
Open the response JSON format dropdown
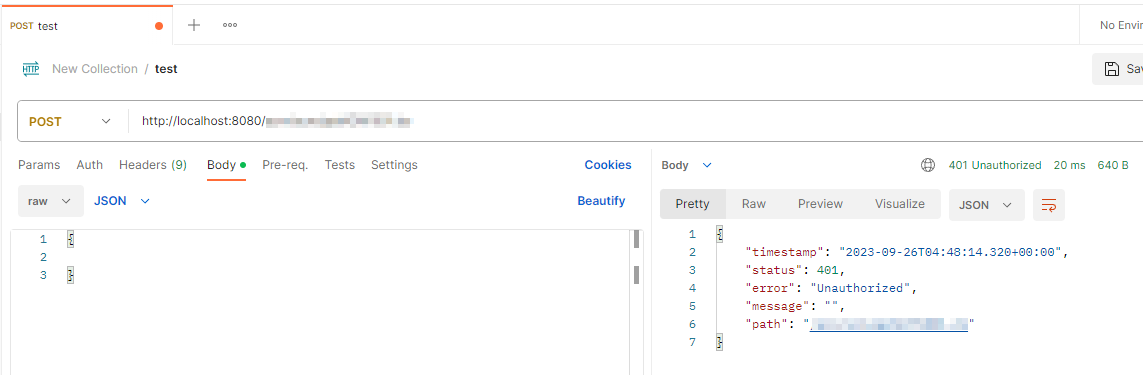[x=986, y=205]
